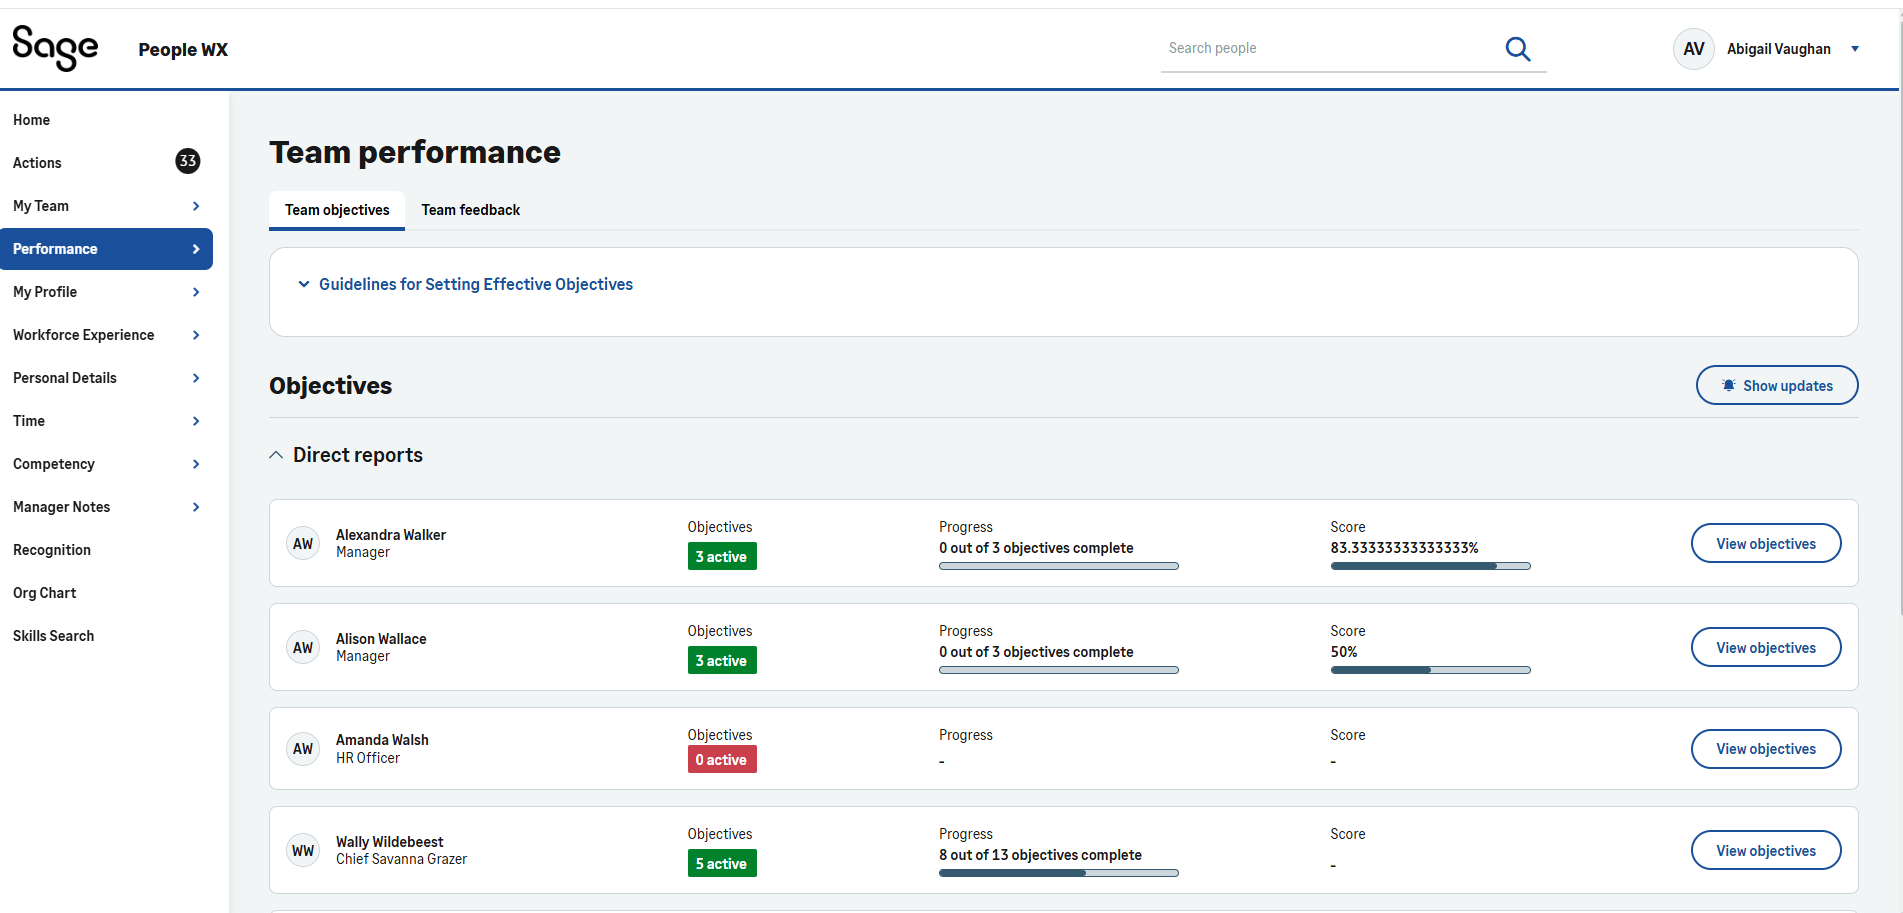Click the Show updates button
Screen dimensions: 1903x913
tap(1776, 386)
